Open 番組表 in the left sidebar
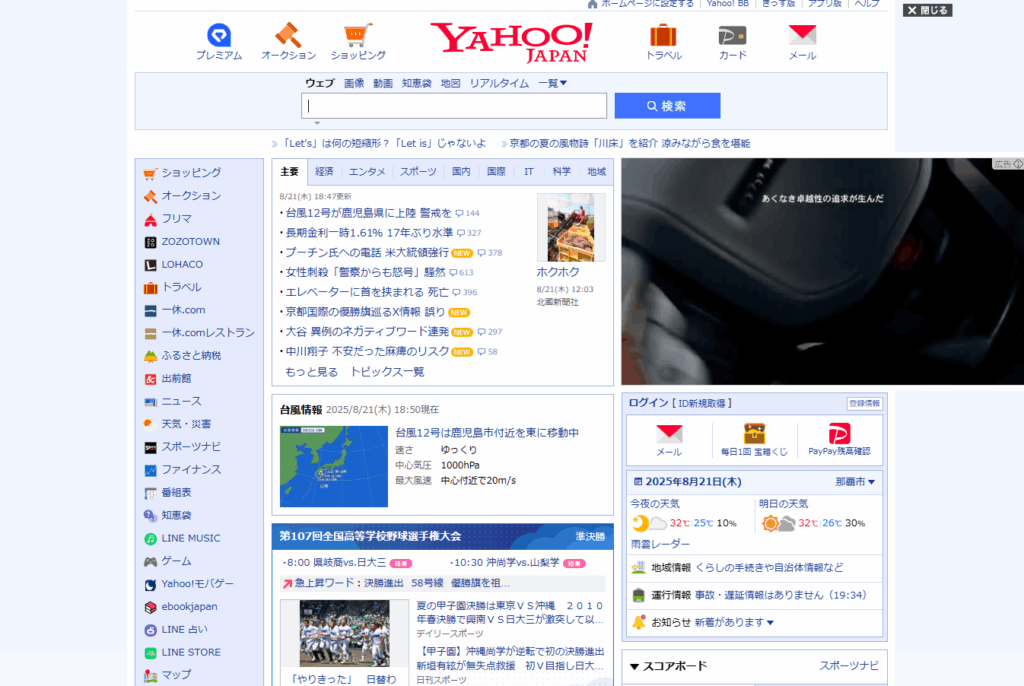1024x686 pixels. click(176, 493)
